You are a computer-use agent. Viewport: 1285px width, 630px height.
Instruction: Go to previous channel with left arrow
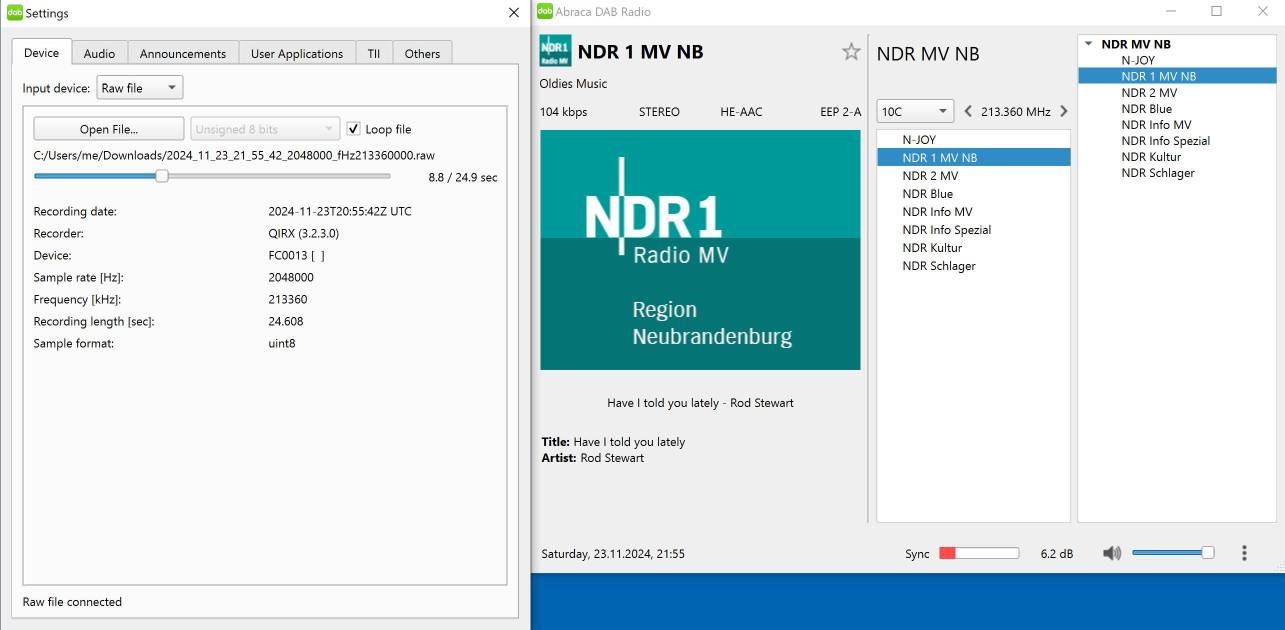pos(968,111)
